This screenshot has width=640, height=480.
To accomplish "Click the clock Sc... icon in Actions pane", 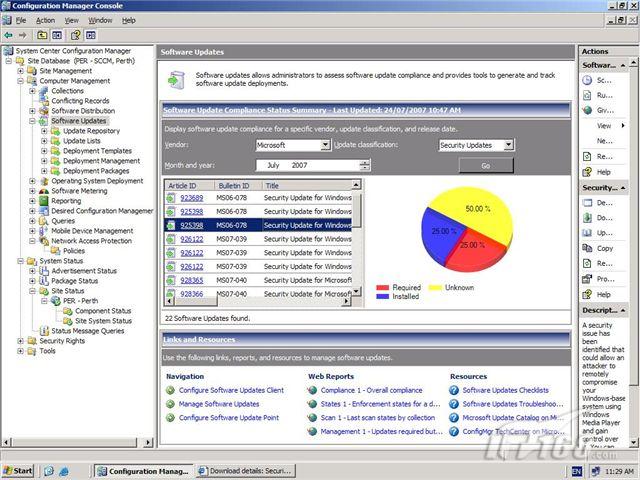I will point(587,80).
